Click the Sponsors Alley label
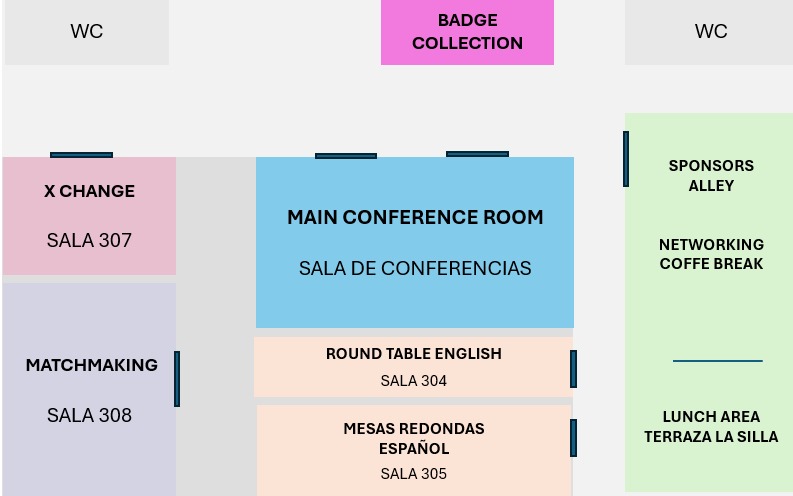Image resolution: width=793 pixels, height=496 pixels. coord(711,175)
